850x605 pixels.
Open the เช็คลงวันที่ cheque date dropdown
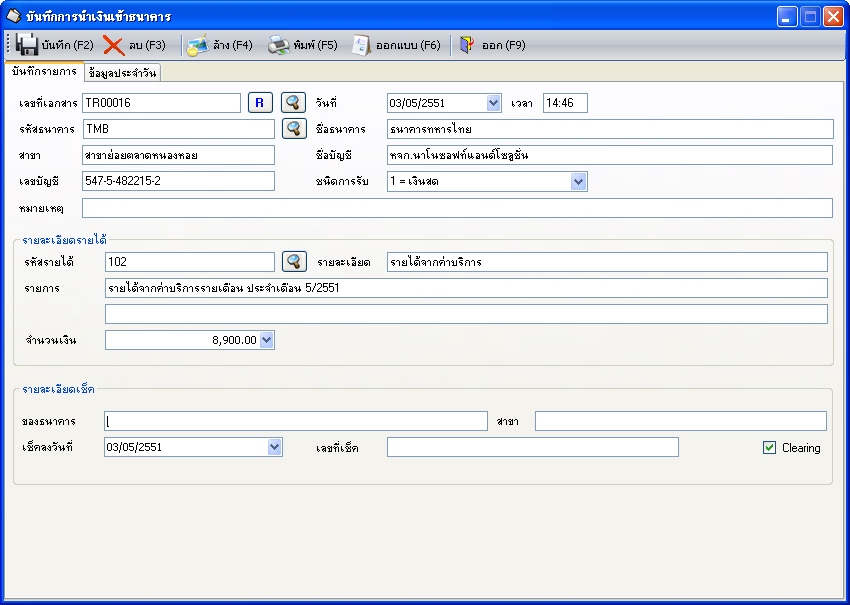tap(275, 447)
